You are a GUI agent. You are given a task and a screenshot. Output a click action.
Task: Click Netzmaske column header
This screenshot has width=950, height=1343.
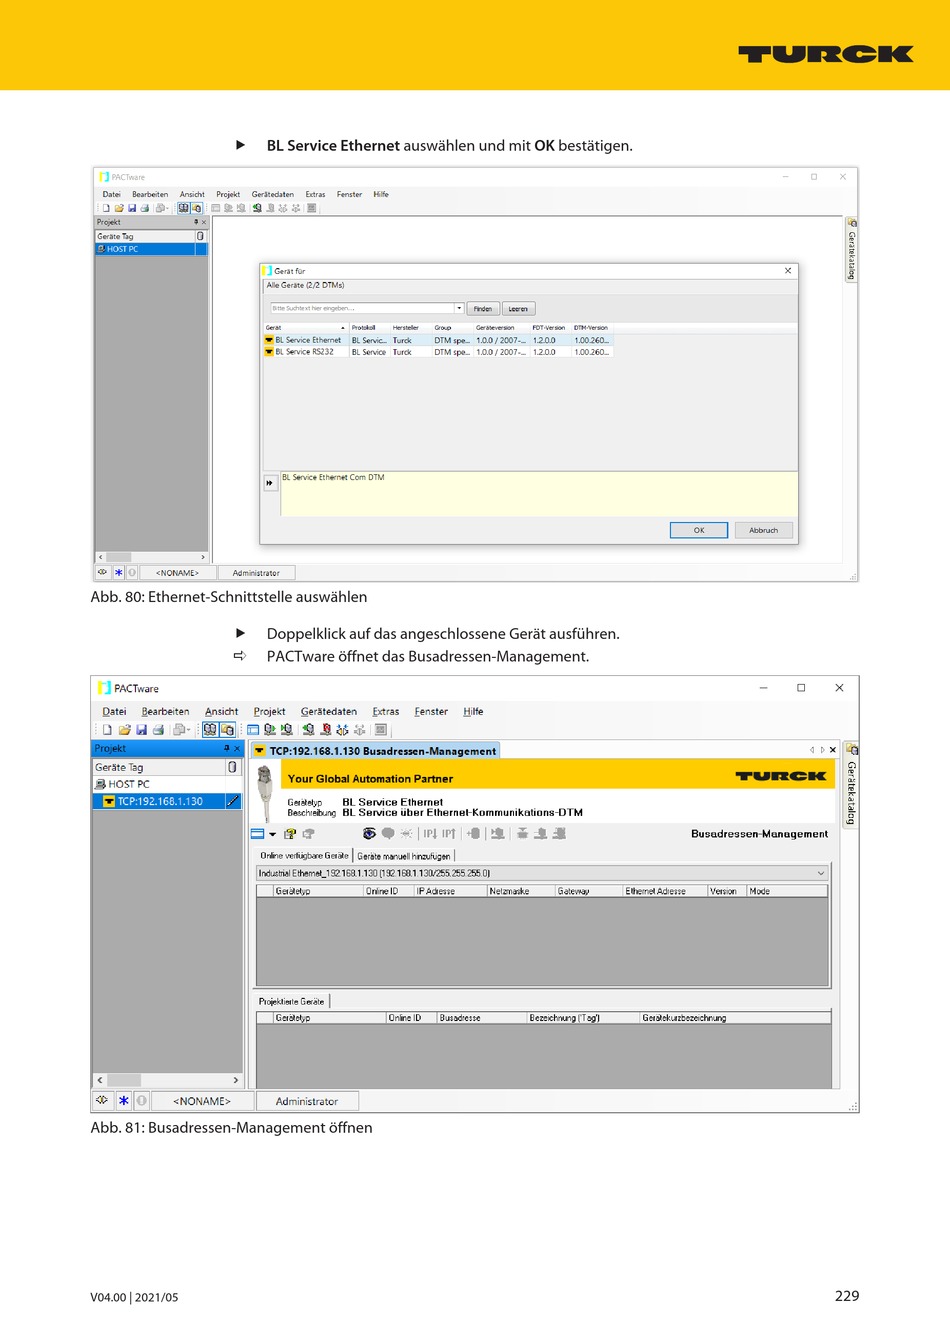[x=520, y=891]
